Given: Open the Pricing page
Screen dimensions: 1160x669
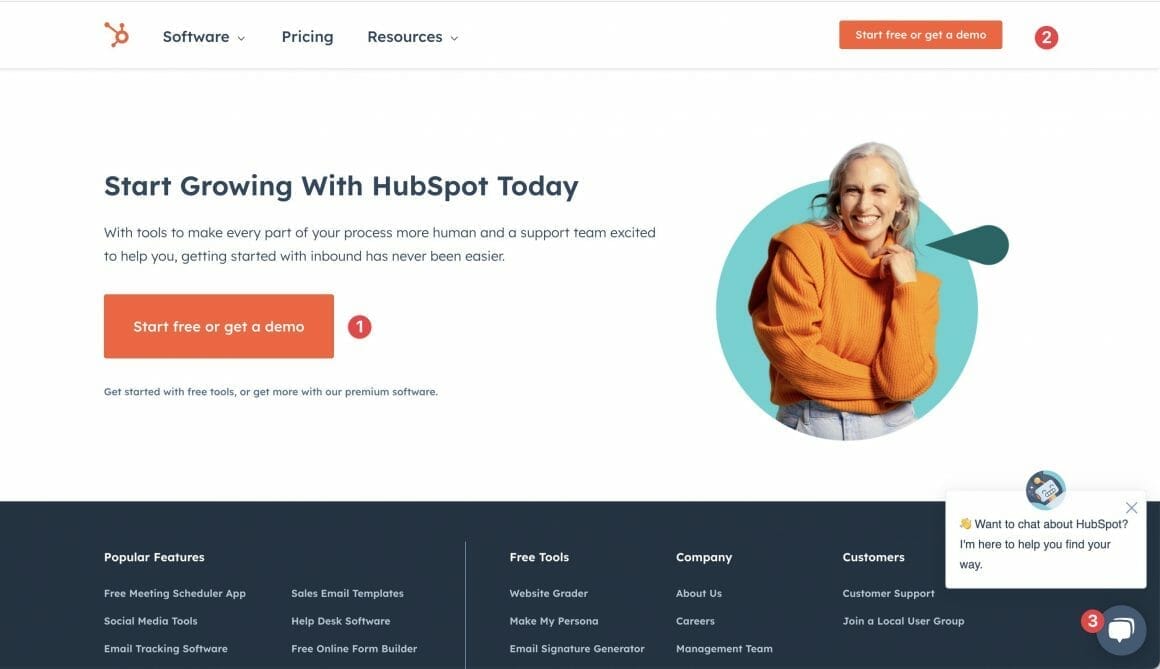Looking at the screenshot, I should pos(307,37).
